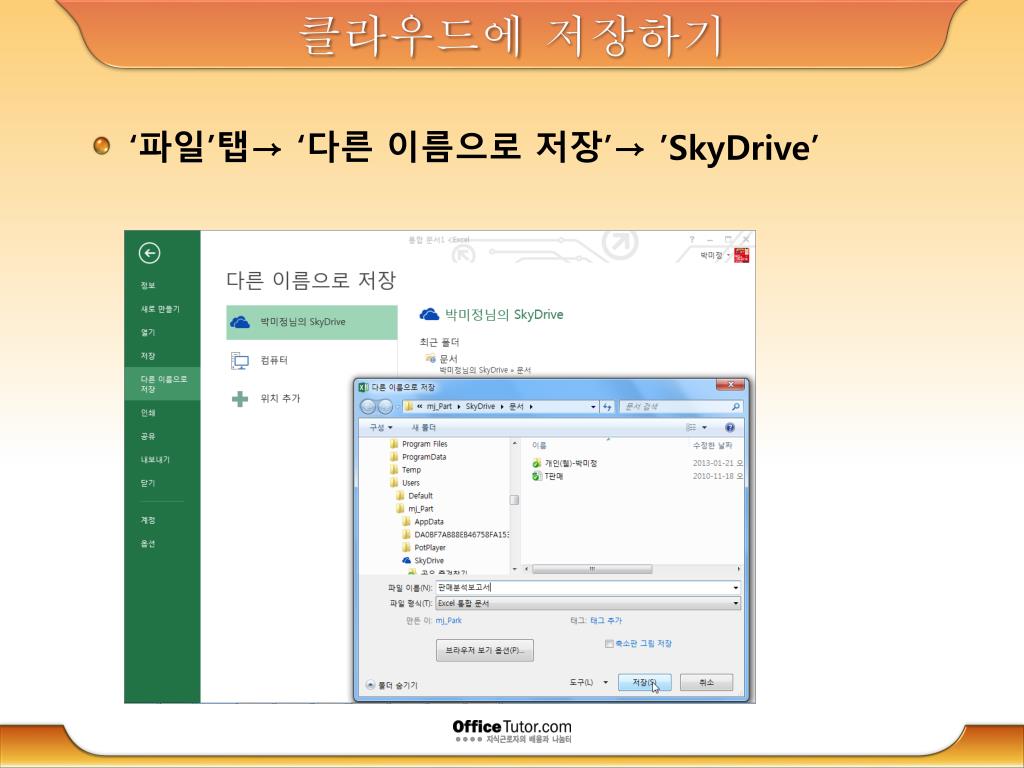Select the 개인(월)-박미정 file
The height and width of the screenshot is (768, 1024).
pyautogui.click(x=564, y=463)
